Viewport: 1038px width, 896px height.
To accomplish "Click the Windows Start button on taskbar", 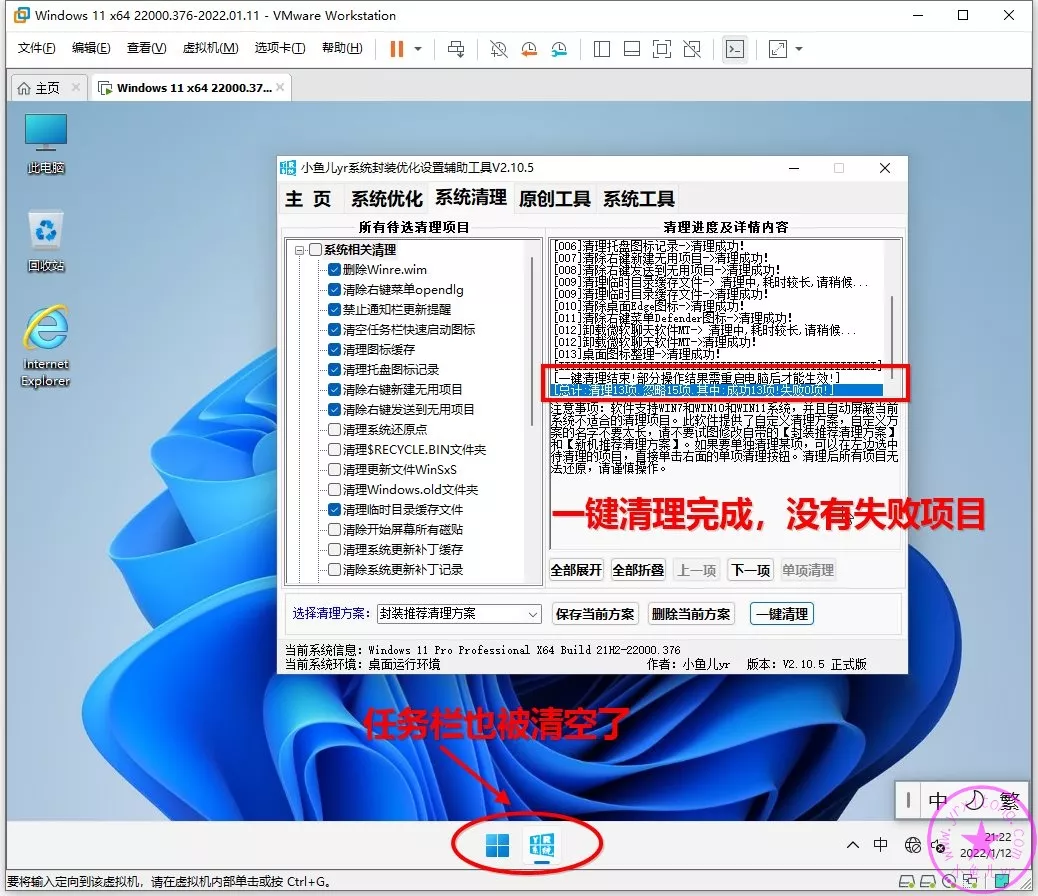I will (x=497, y=846).
